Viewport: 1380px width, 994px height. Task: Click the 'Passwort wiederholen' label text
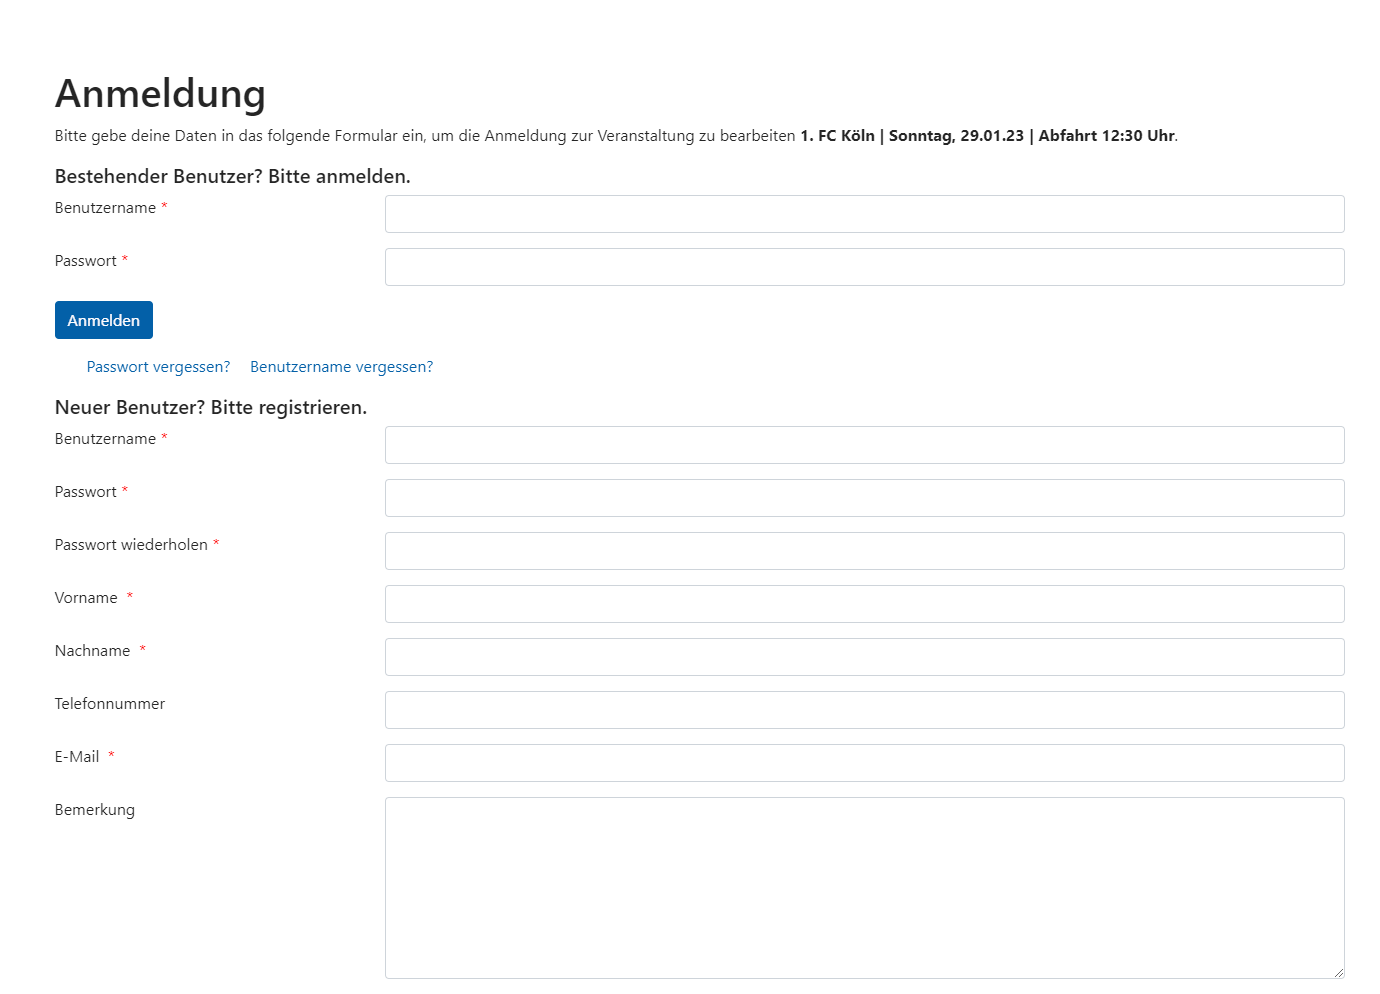click(131, 545)
